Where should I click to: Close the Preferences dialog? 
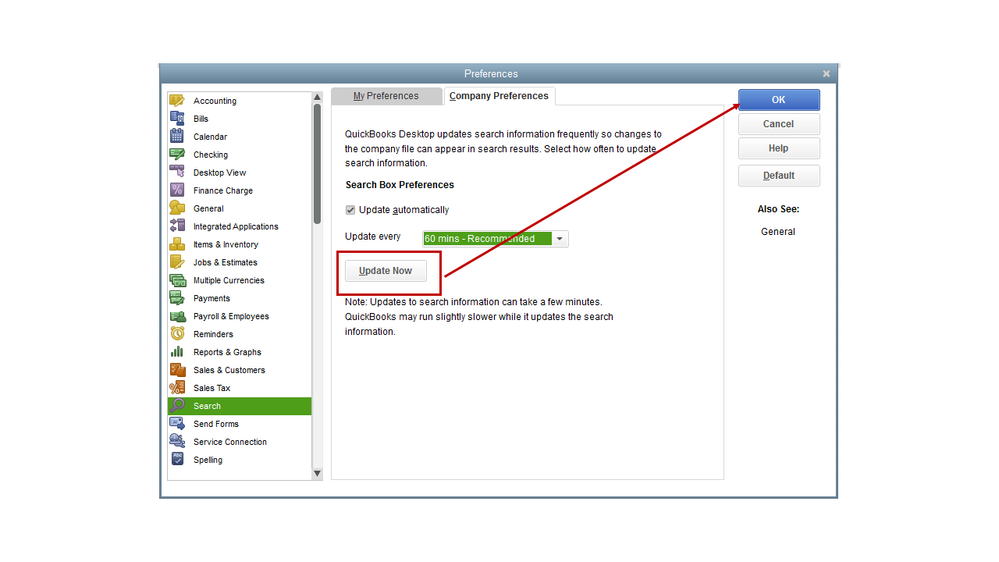(826, 74)
